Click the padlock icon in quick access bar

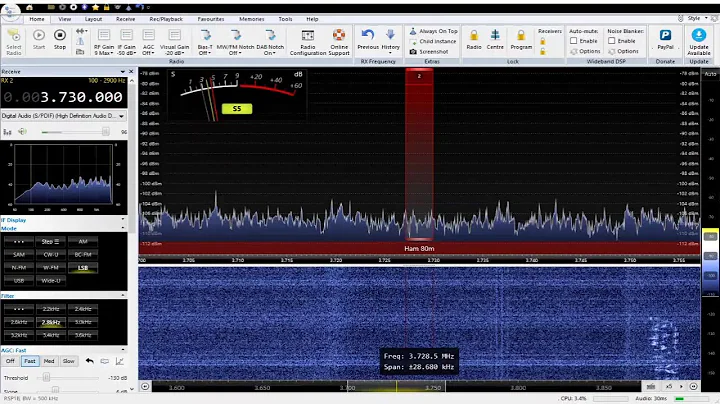pos(107,7)
